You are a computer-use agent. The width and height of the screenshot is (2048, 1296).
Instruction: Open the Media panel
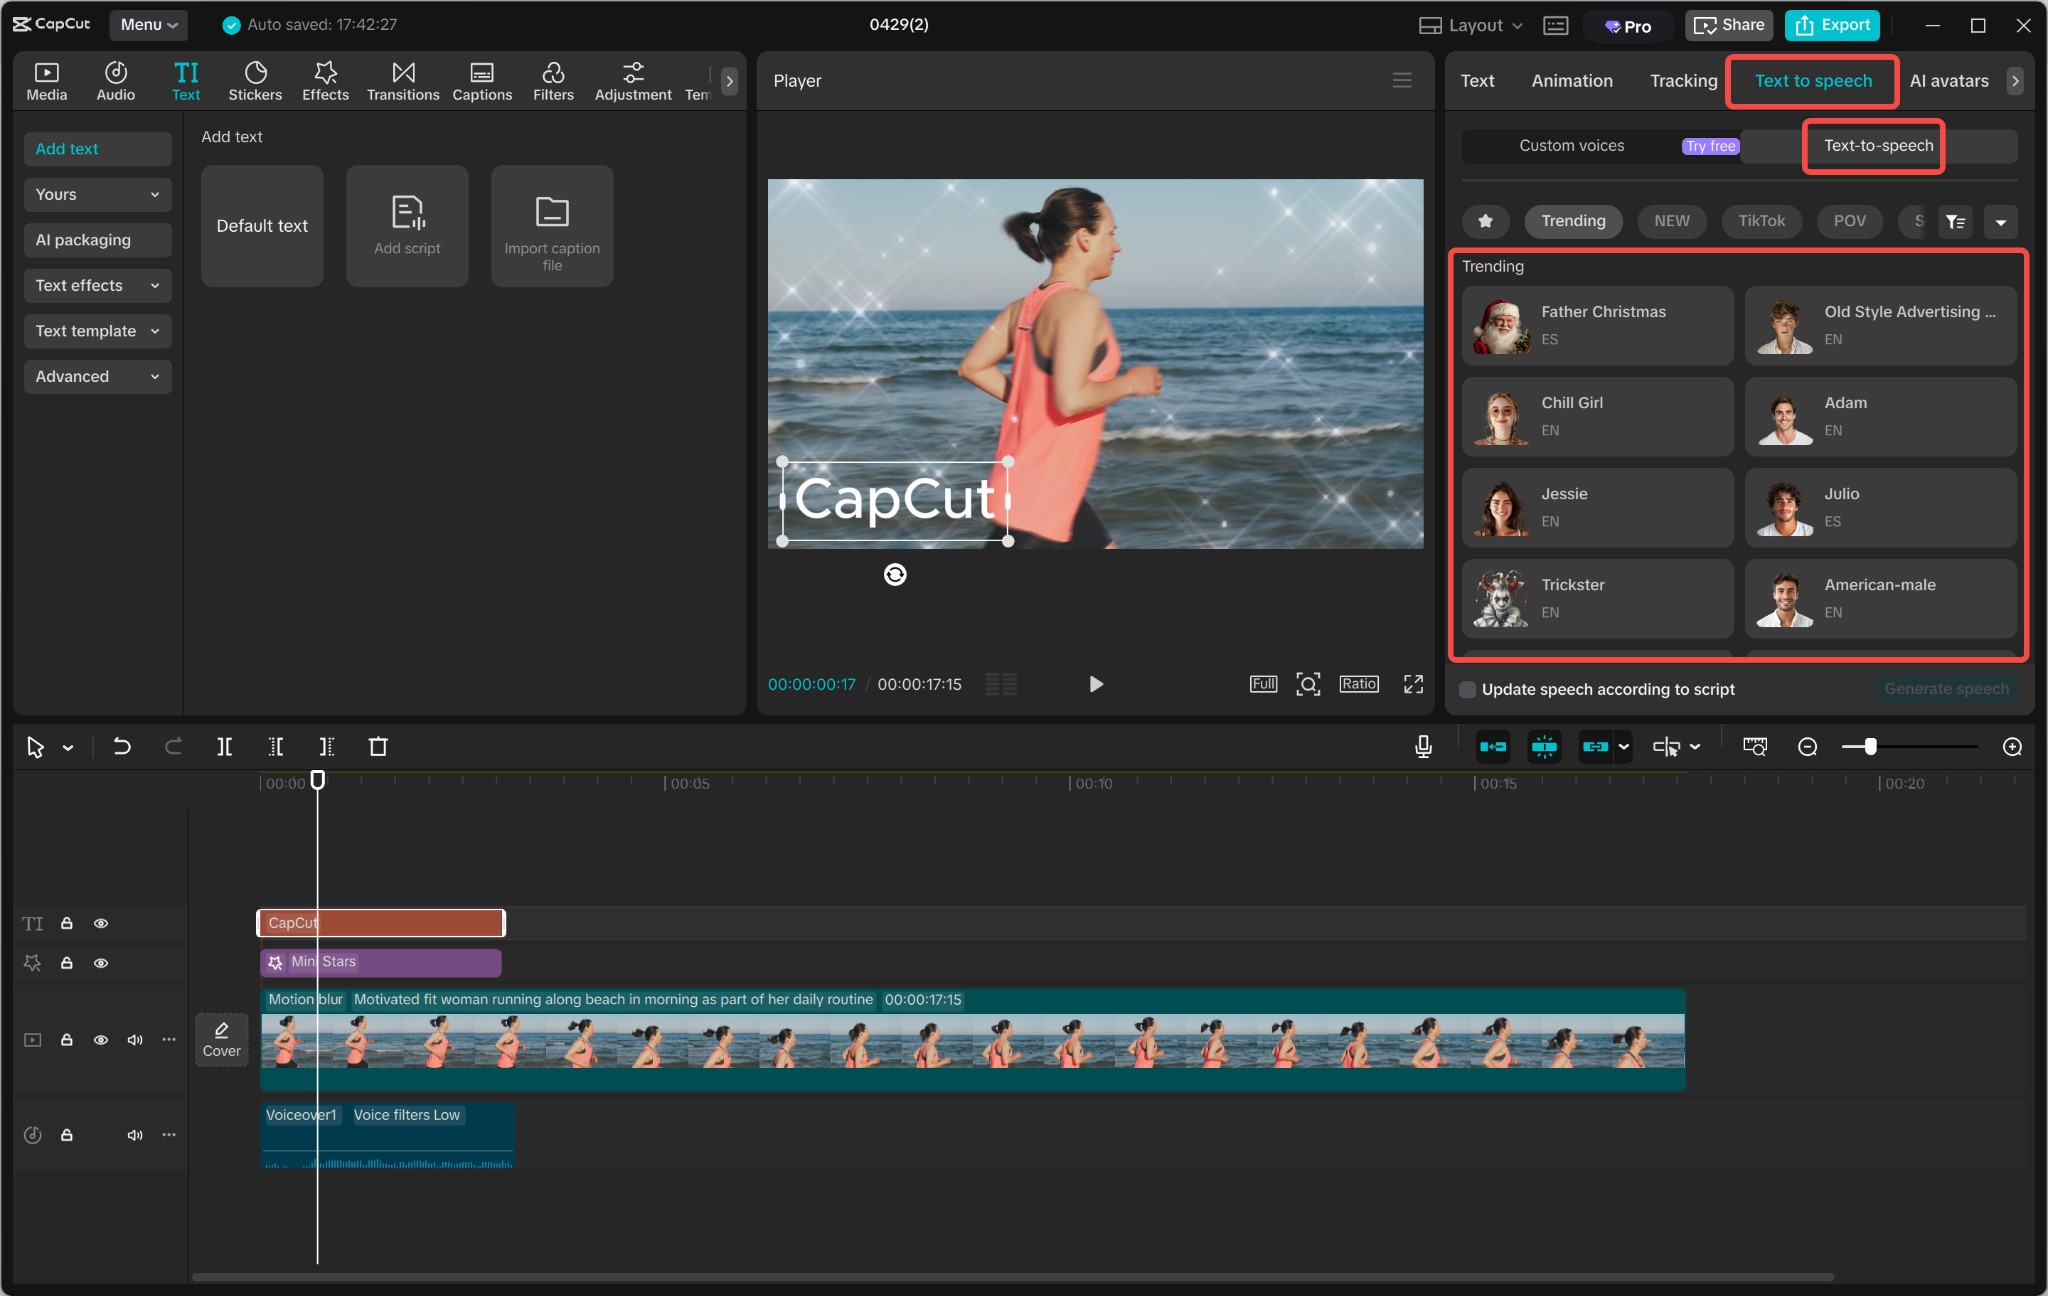(46, 81)
